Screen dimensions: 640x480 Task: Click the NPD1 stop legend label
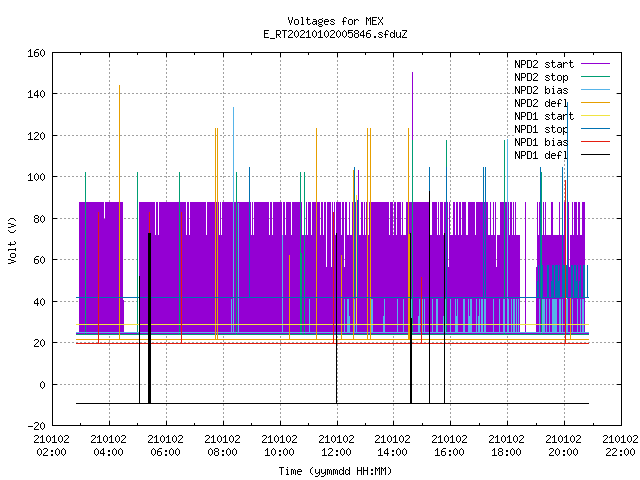pos(541,129)
